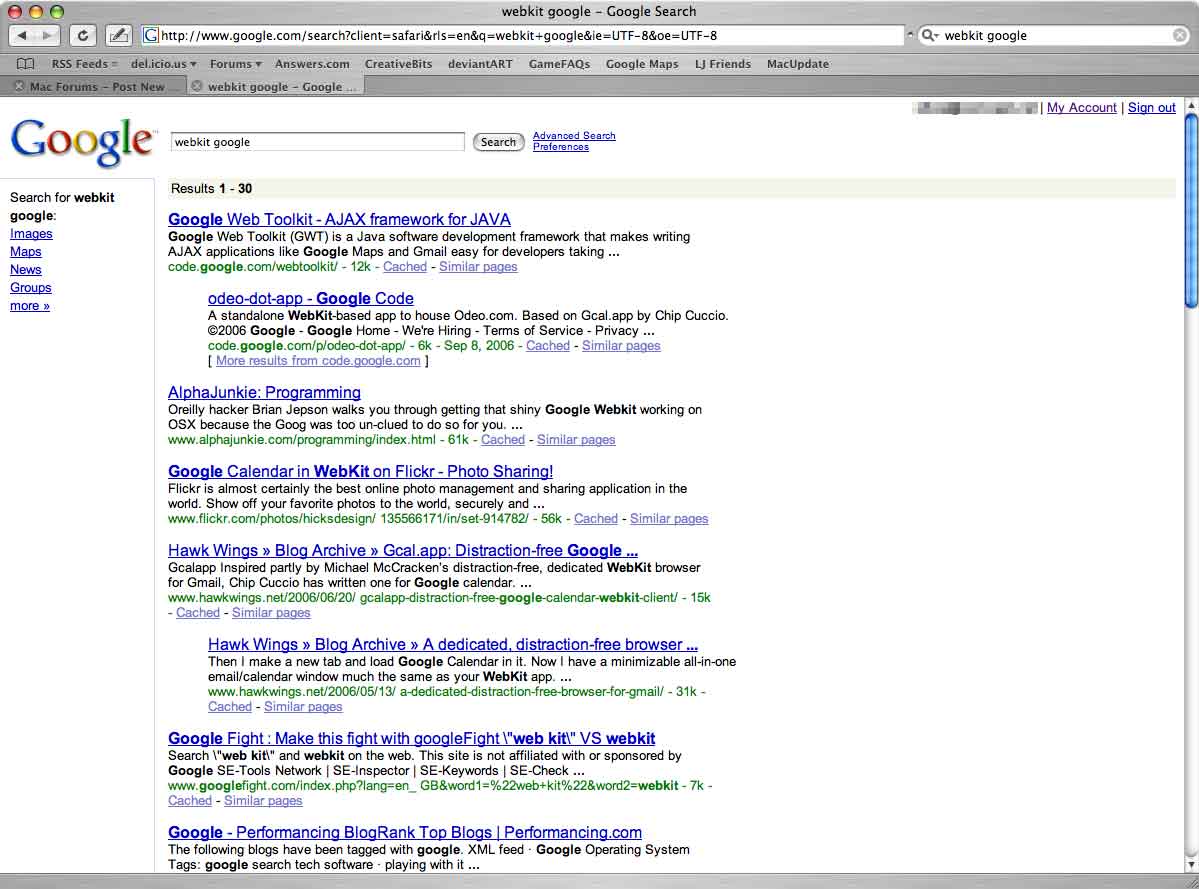Click the Sign out link

[x=1152, y=108]
